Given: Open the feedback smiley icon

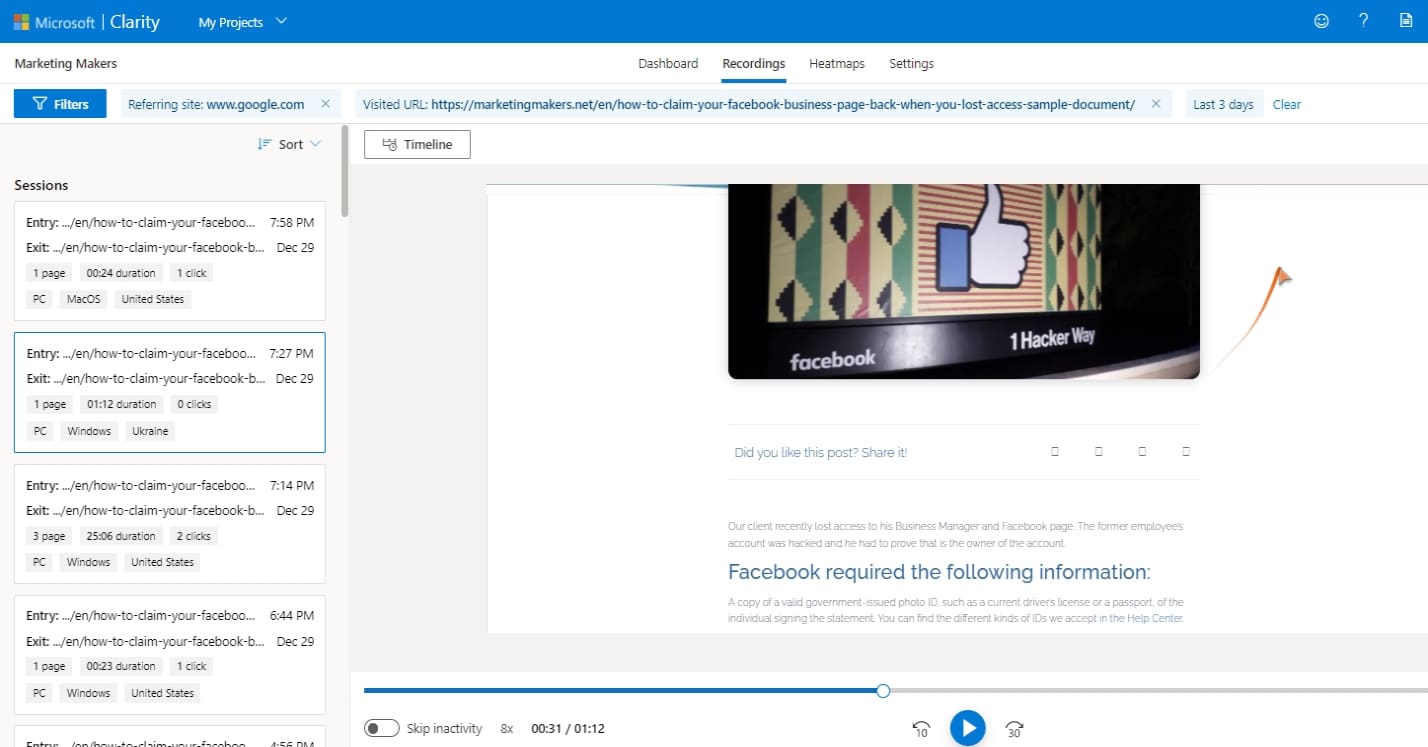Looking at the screenshot, I should 1321,21.
